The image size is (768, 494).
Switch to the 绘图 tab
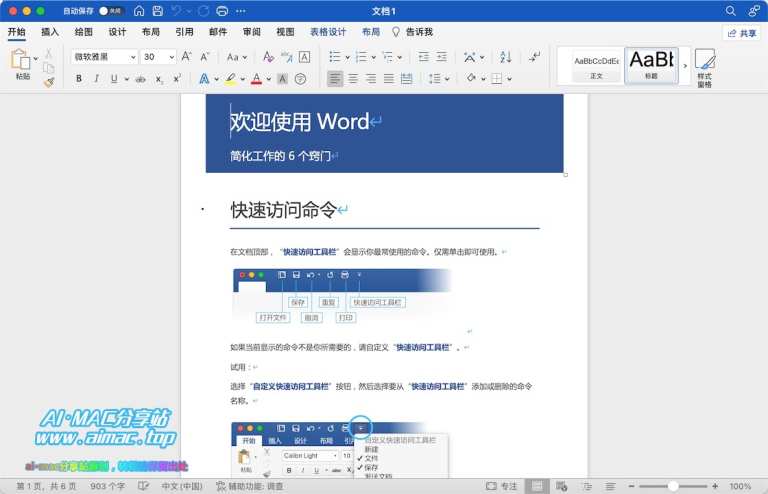(84, 32)
